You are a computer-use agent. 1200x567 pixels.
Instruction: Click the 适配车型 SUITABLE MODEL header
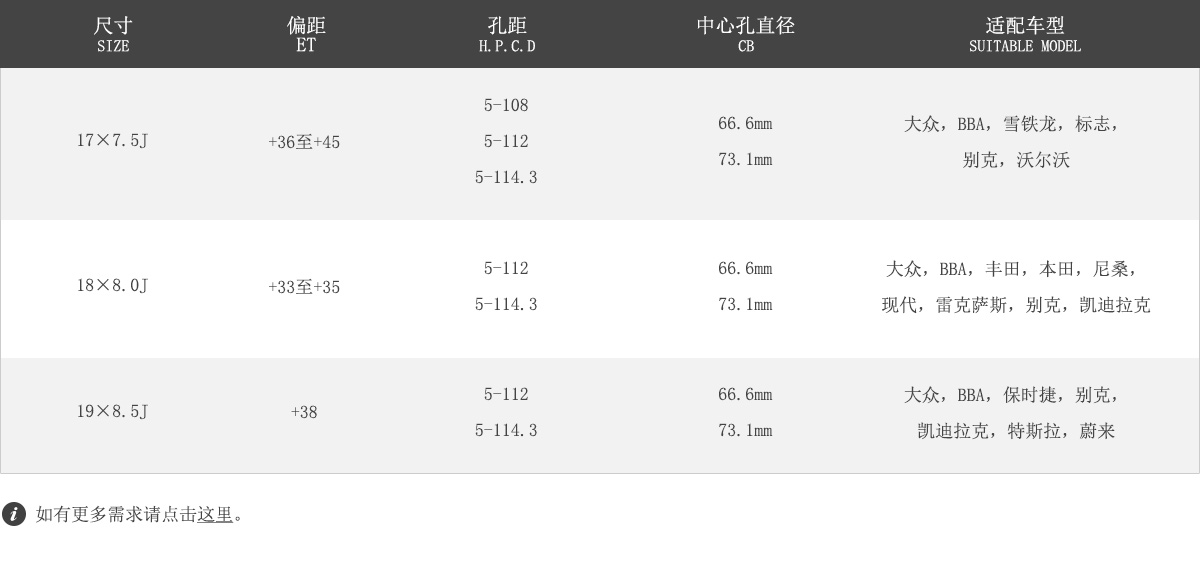[x=1025, y=34]
